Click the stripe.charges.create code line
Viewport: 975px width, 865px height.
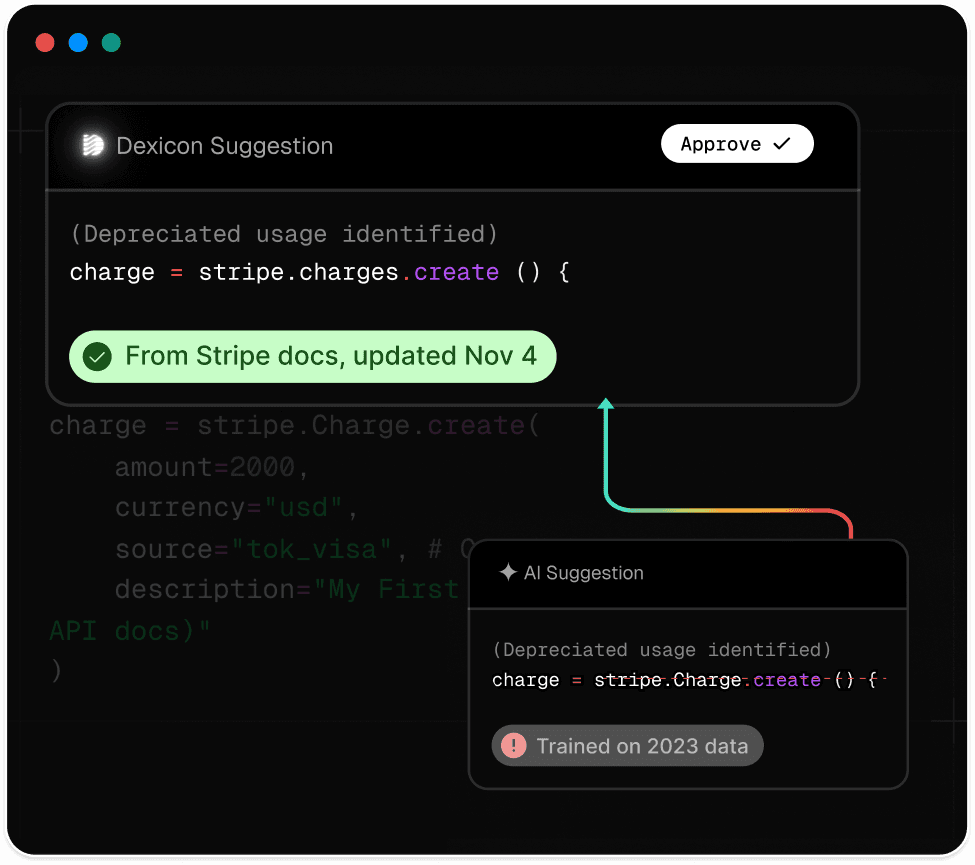(x=320, y=272)
